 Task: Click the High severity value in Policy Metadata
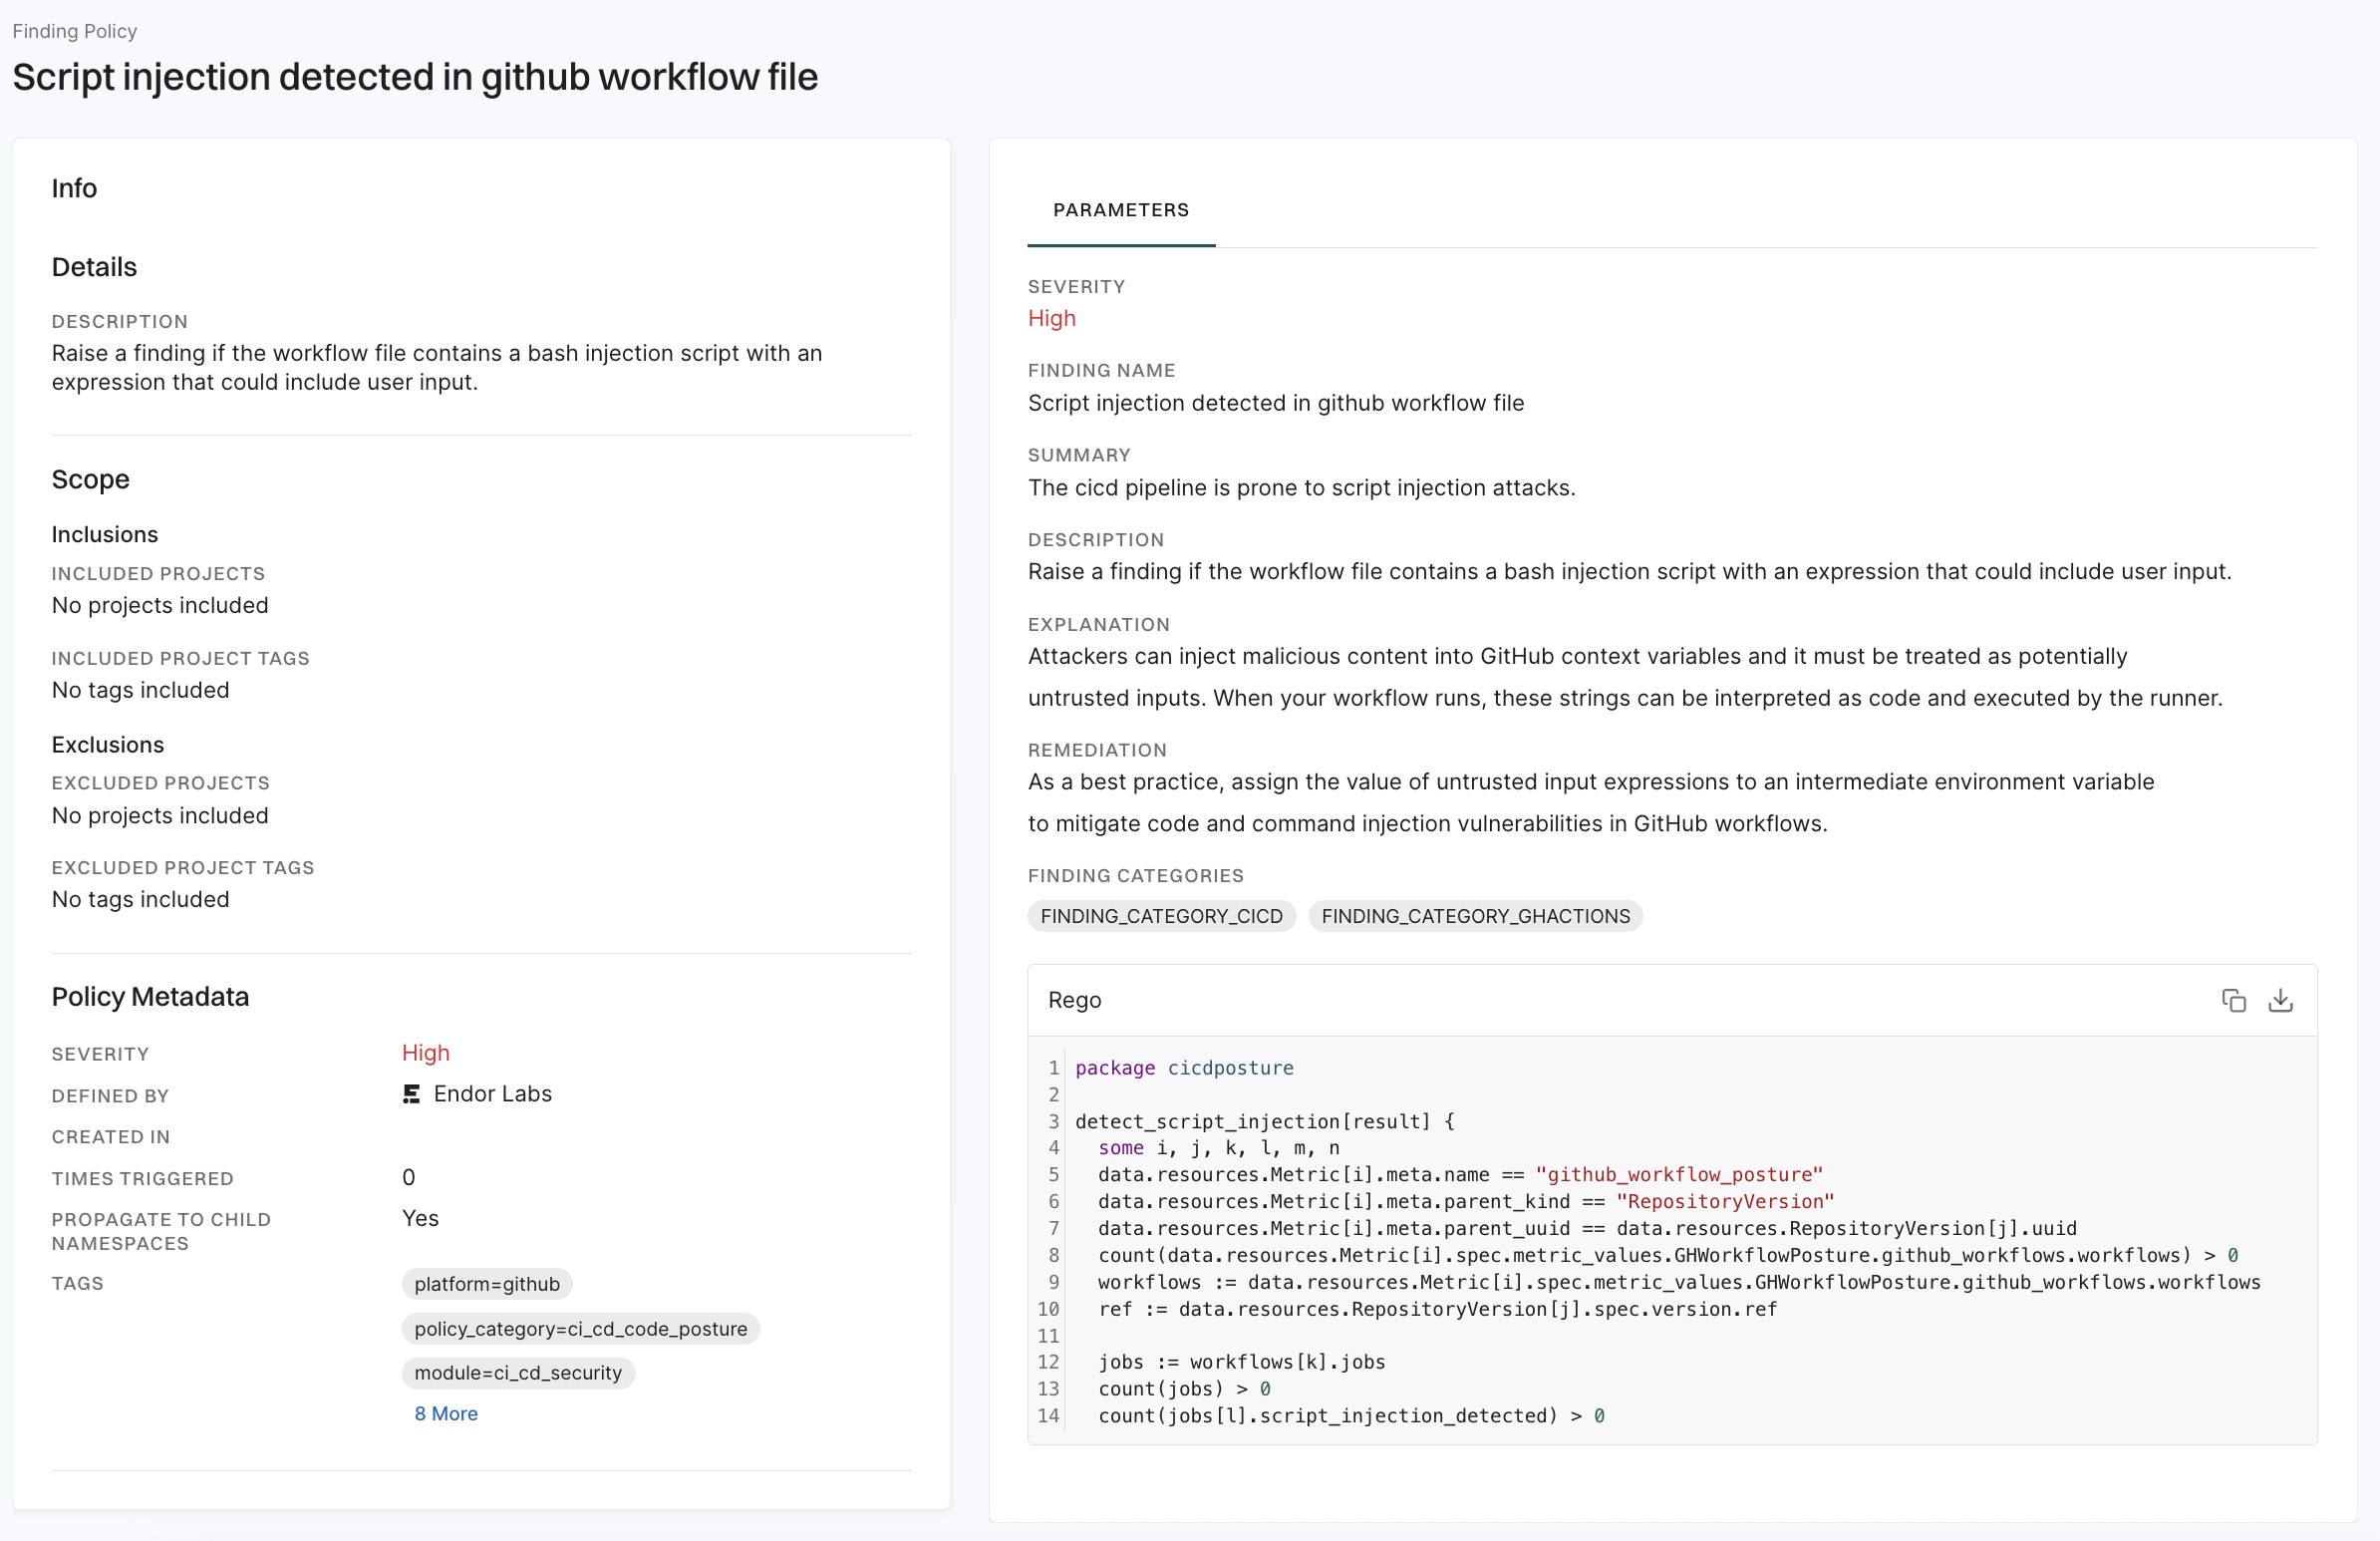(426, 1053)
